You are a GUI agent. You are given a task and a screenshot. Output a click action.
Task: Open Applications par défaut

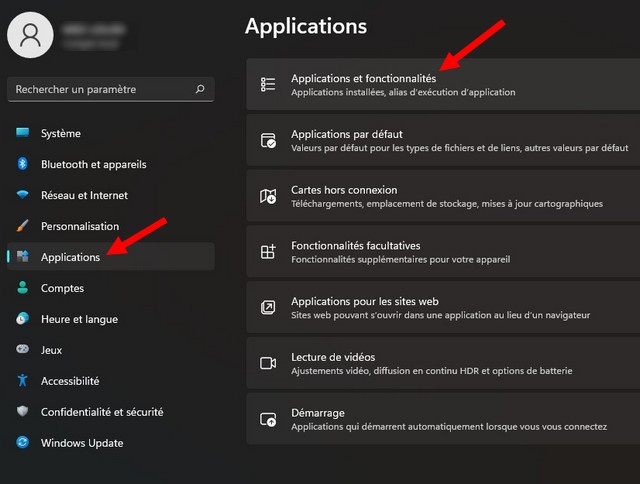(x=443, y=140)
